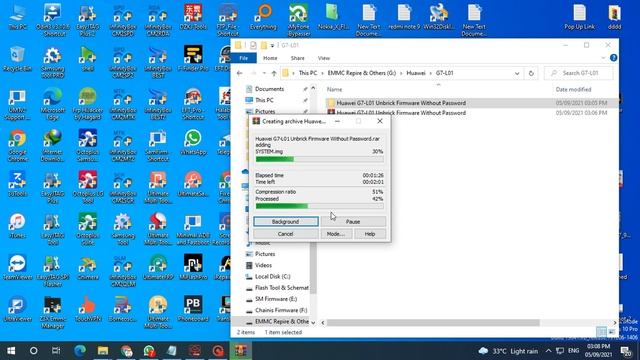Viewport: 640px width, 360px height.
Task: Open recent locations dropdown arrow
Action: click(264, 73)
